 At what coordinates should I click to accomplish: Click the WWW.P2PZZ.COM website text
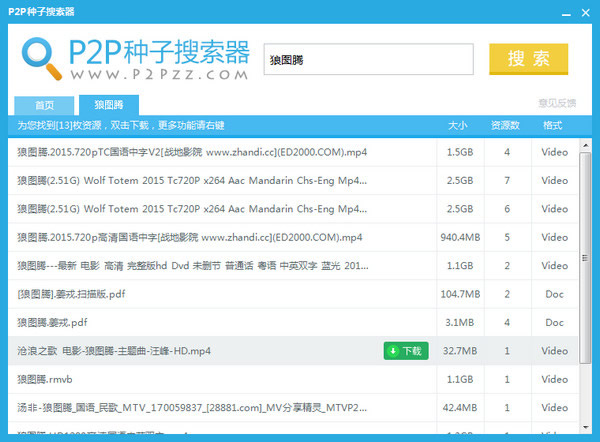pyautogui.click(x=159, y=74)
